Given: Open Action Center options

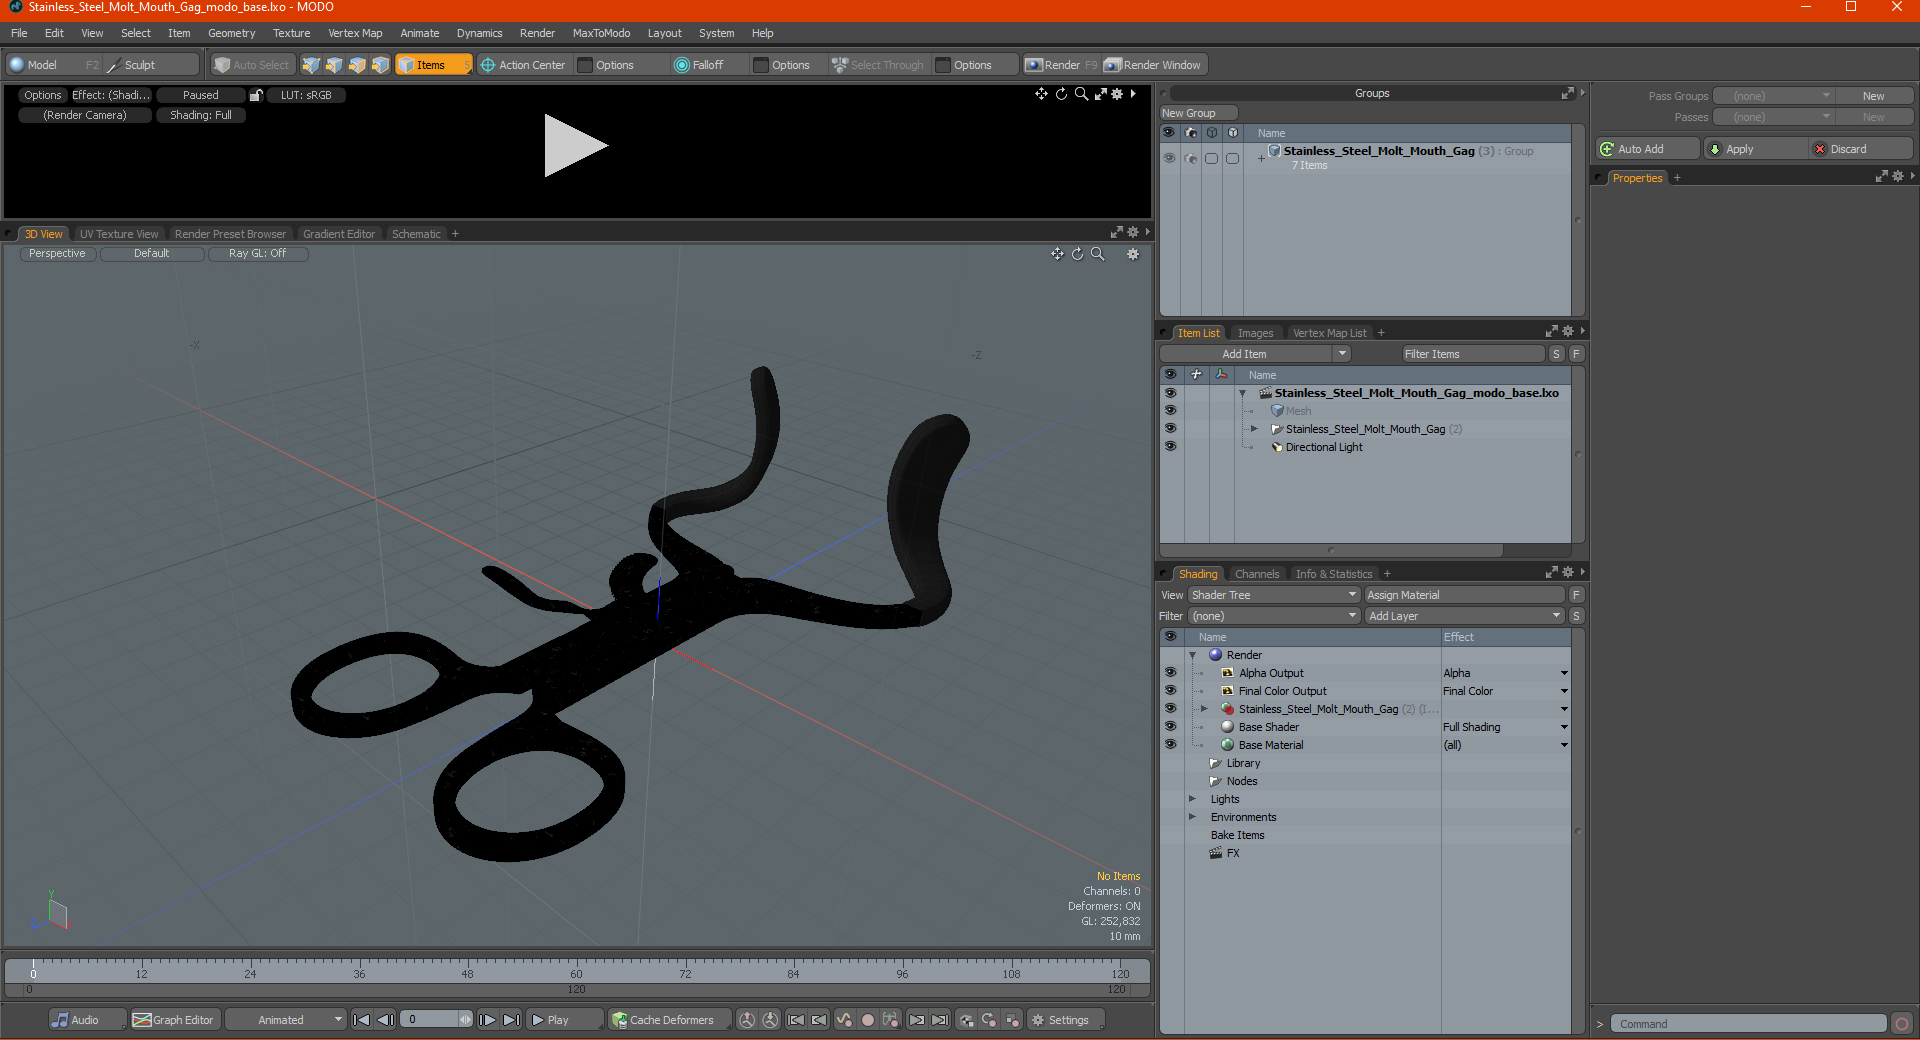Looking at the screenshot, I should 523,65.
